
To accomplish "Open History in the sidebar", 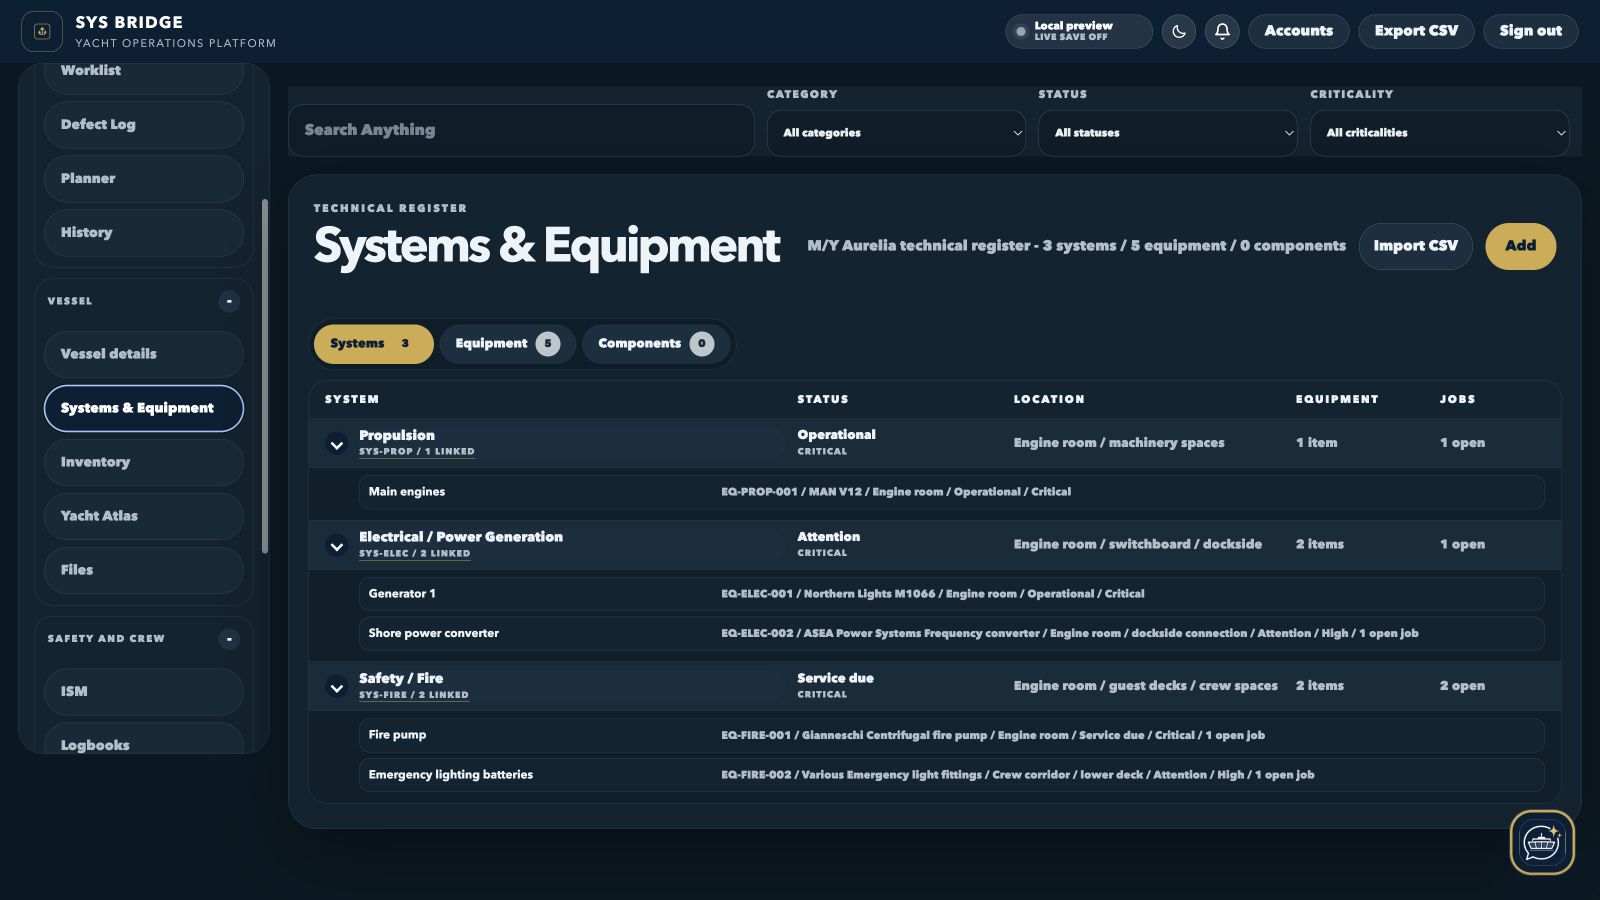I will tap(144, 233).
